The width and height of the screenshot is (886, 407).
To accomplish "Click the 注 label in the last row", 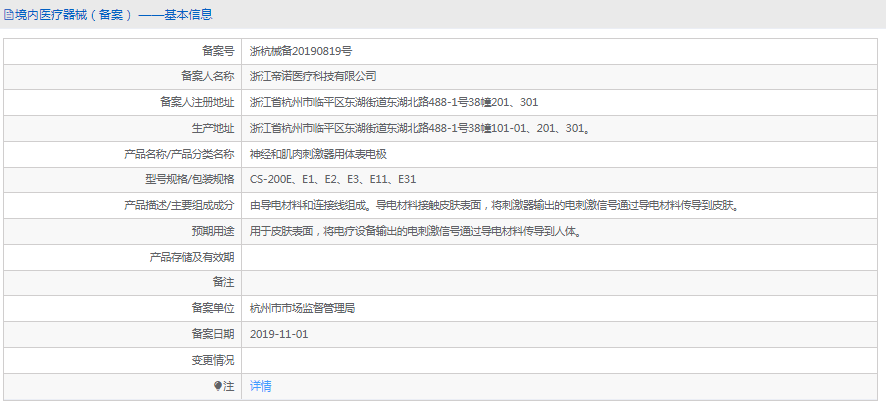I will tap(229, 386).
